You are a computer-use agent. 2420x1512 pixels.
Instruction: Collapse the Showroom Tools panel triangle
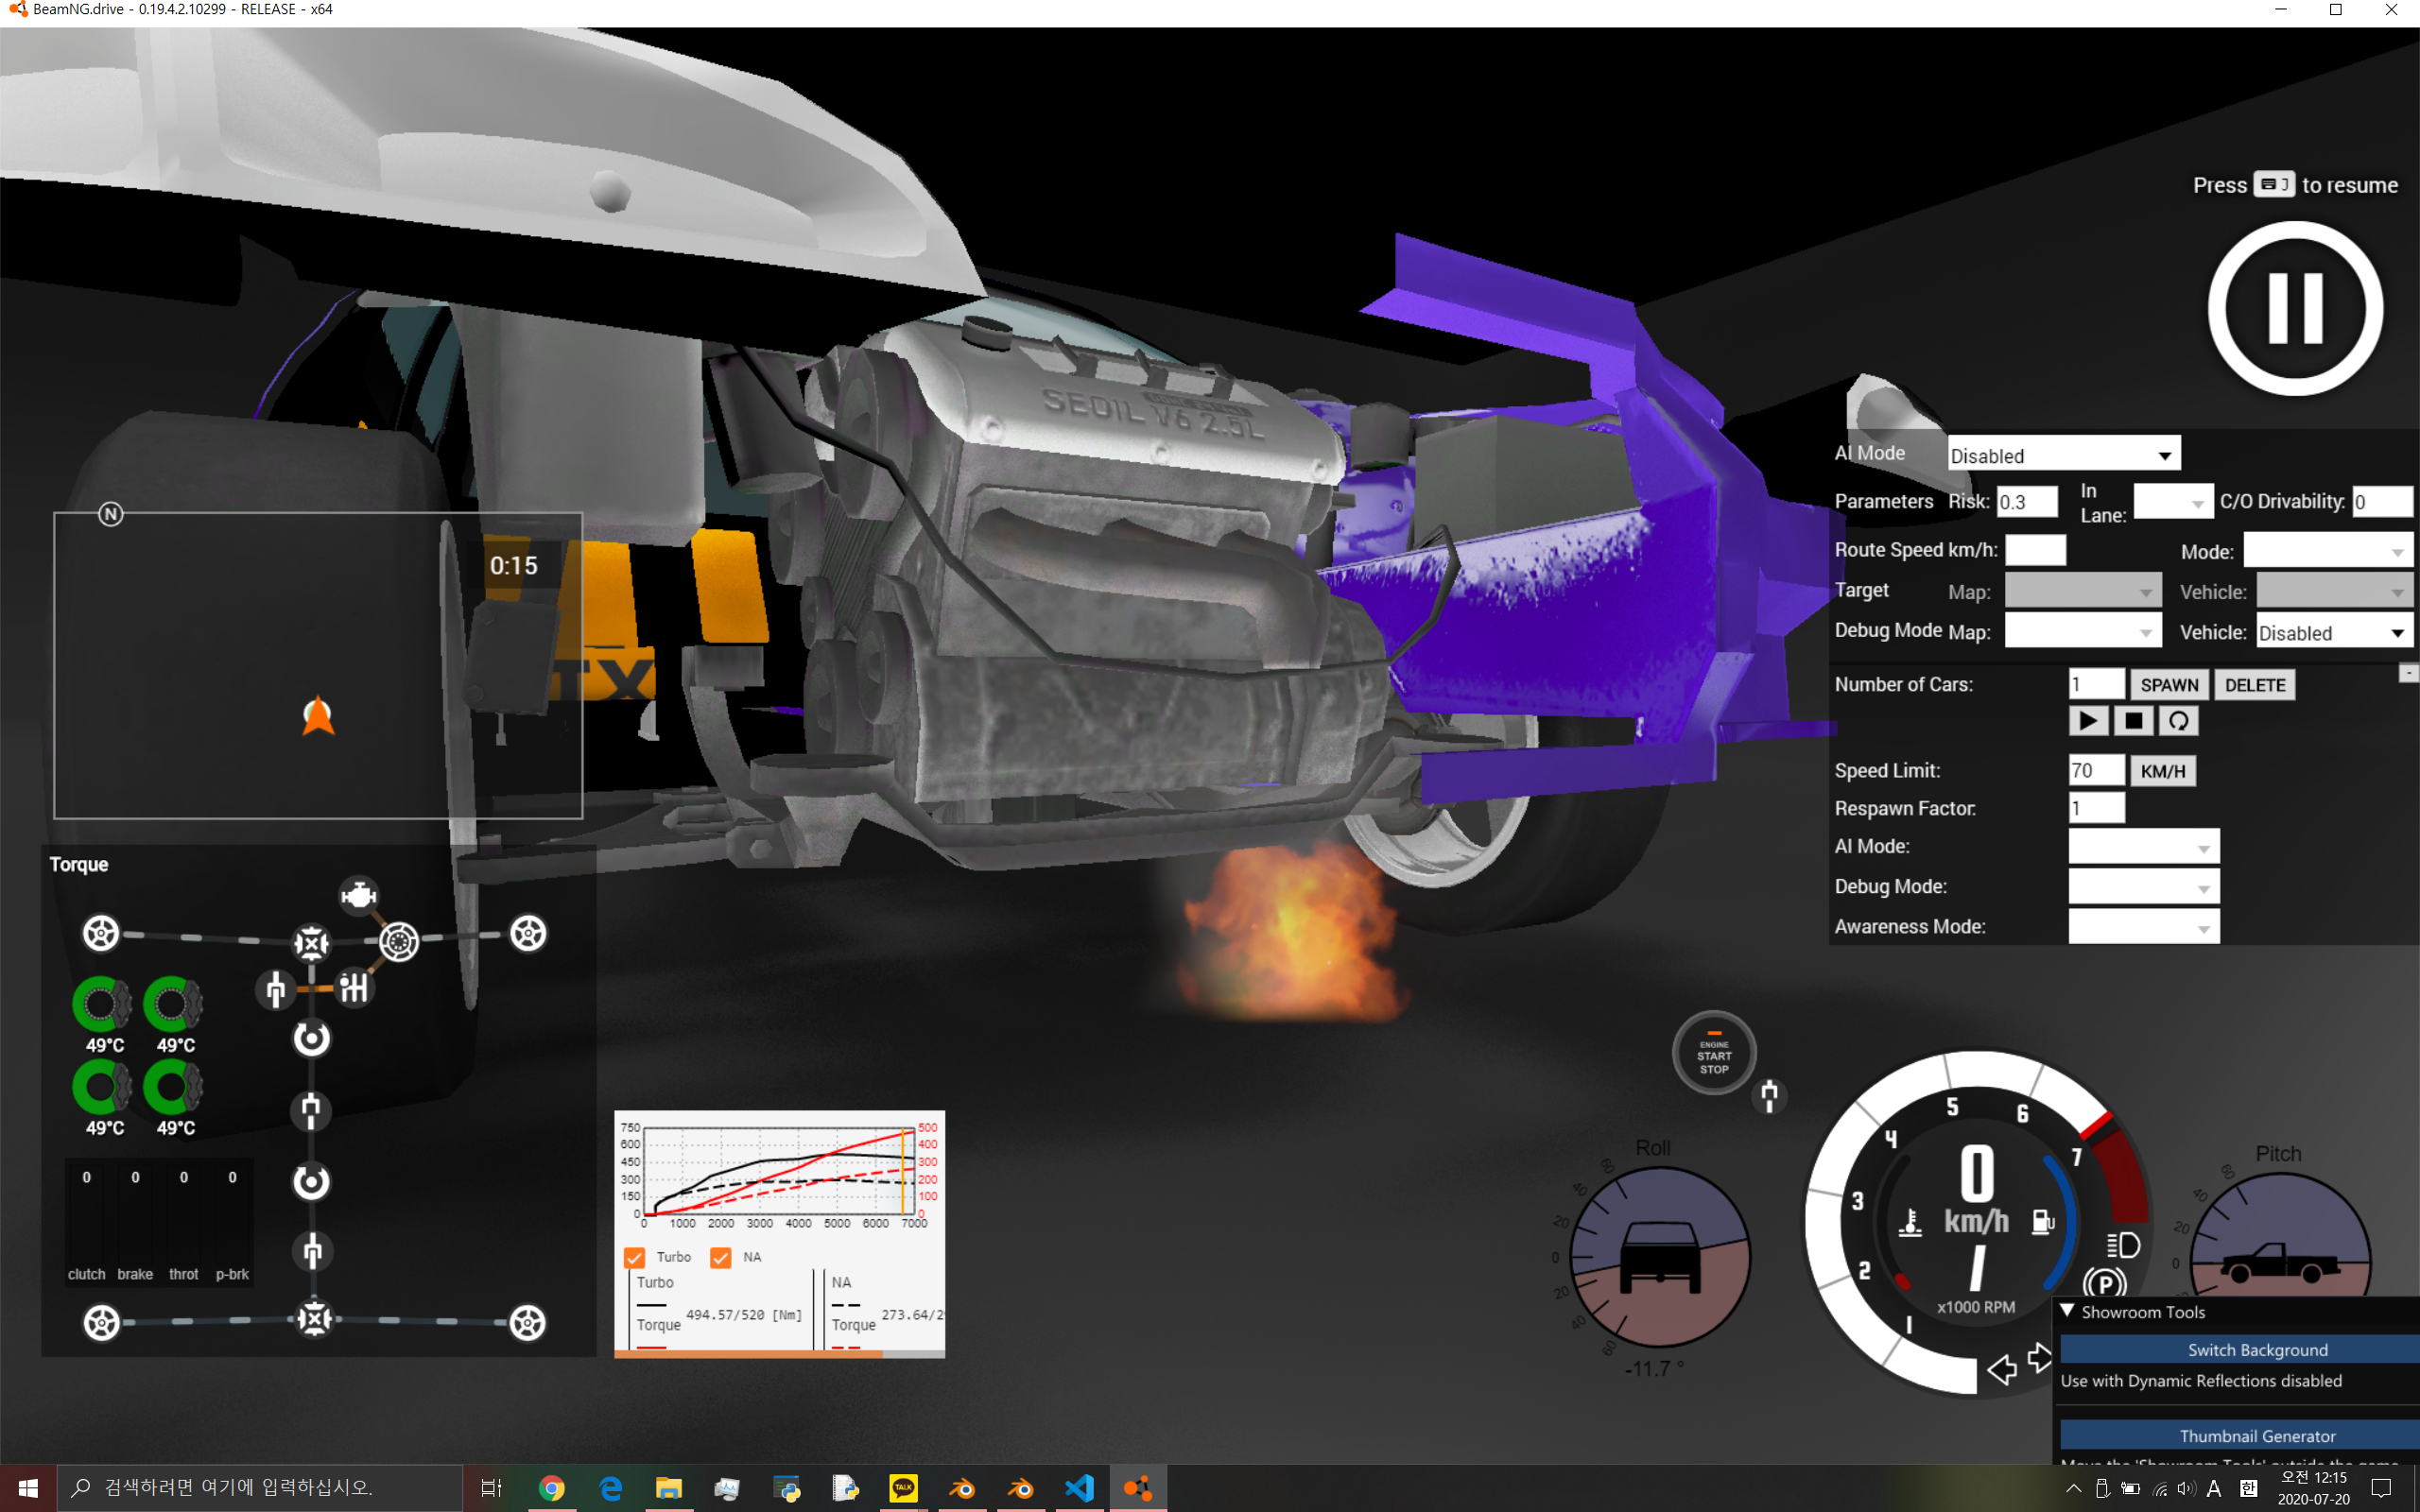point(2067,1311)
